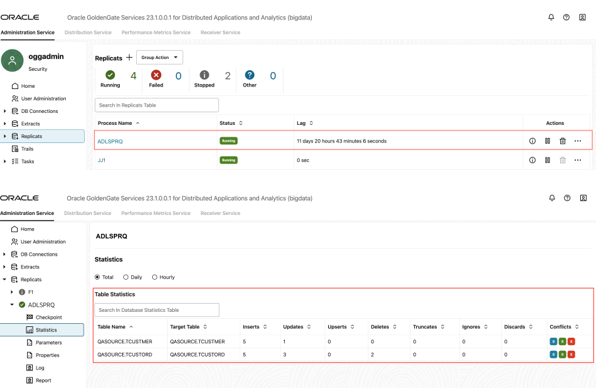Image resolution: width=613 pixels, height=388 pixels.
Task: Expand the Tasks tree arrow
Action: 5,161
